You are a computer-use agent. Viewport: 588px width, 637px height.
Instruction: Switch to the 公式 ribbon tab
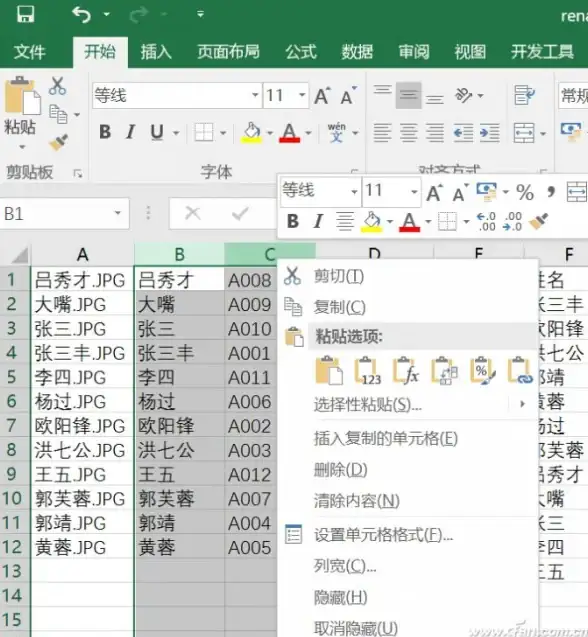point(301,52)
